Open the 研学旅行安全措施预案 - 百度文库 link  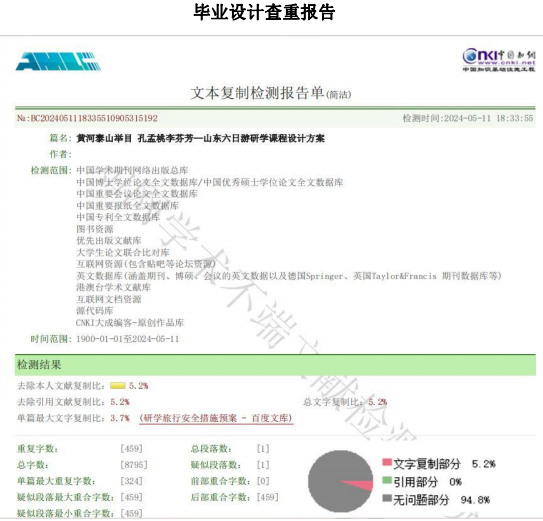point(216,418)
